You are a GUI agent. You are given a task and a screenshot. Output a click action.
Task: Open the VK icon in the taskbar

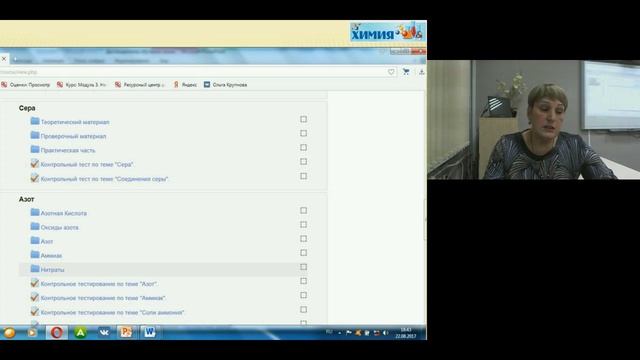(x=104, y=333)
